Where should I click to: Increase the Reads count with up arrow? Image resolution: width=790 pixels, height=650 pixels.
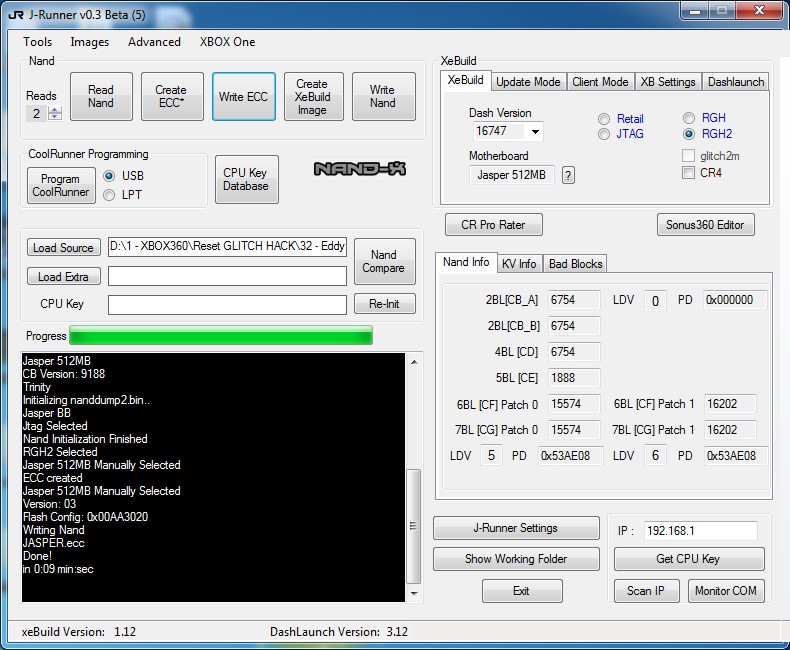pyautogui.click(x=54, y=109)
